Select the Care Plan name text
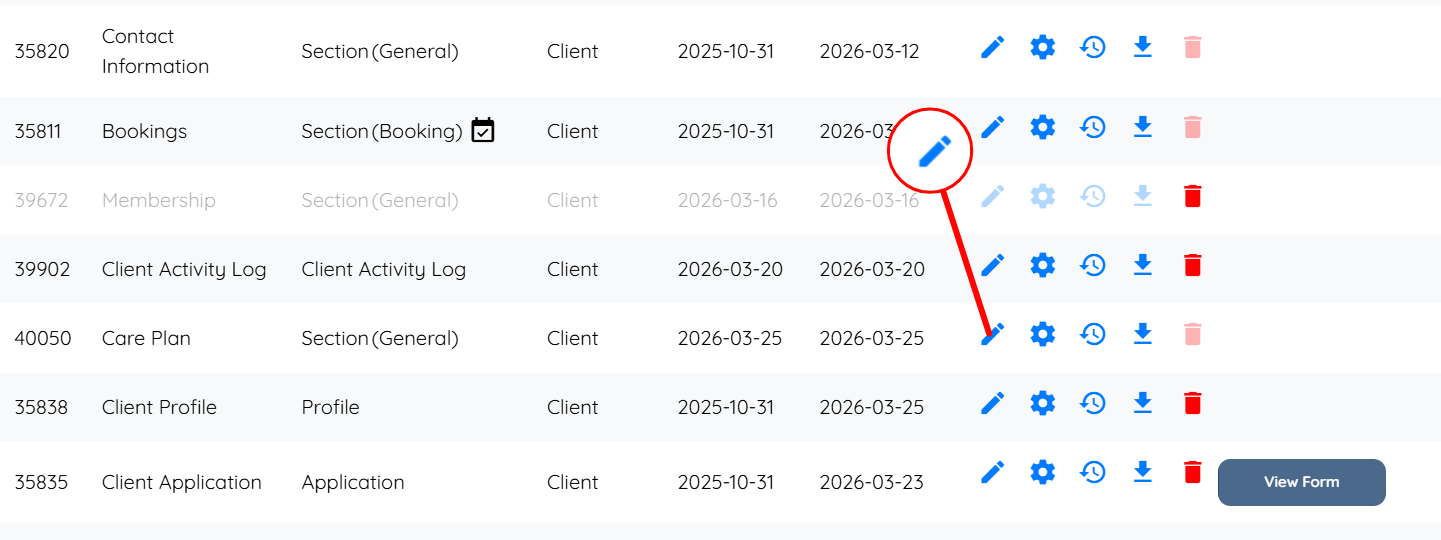 (x=146, y=338)
